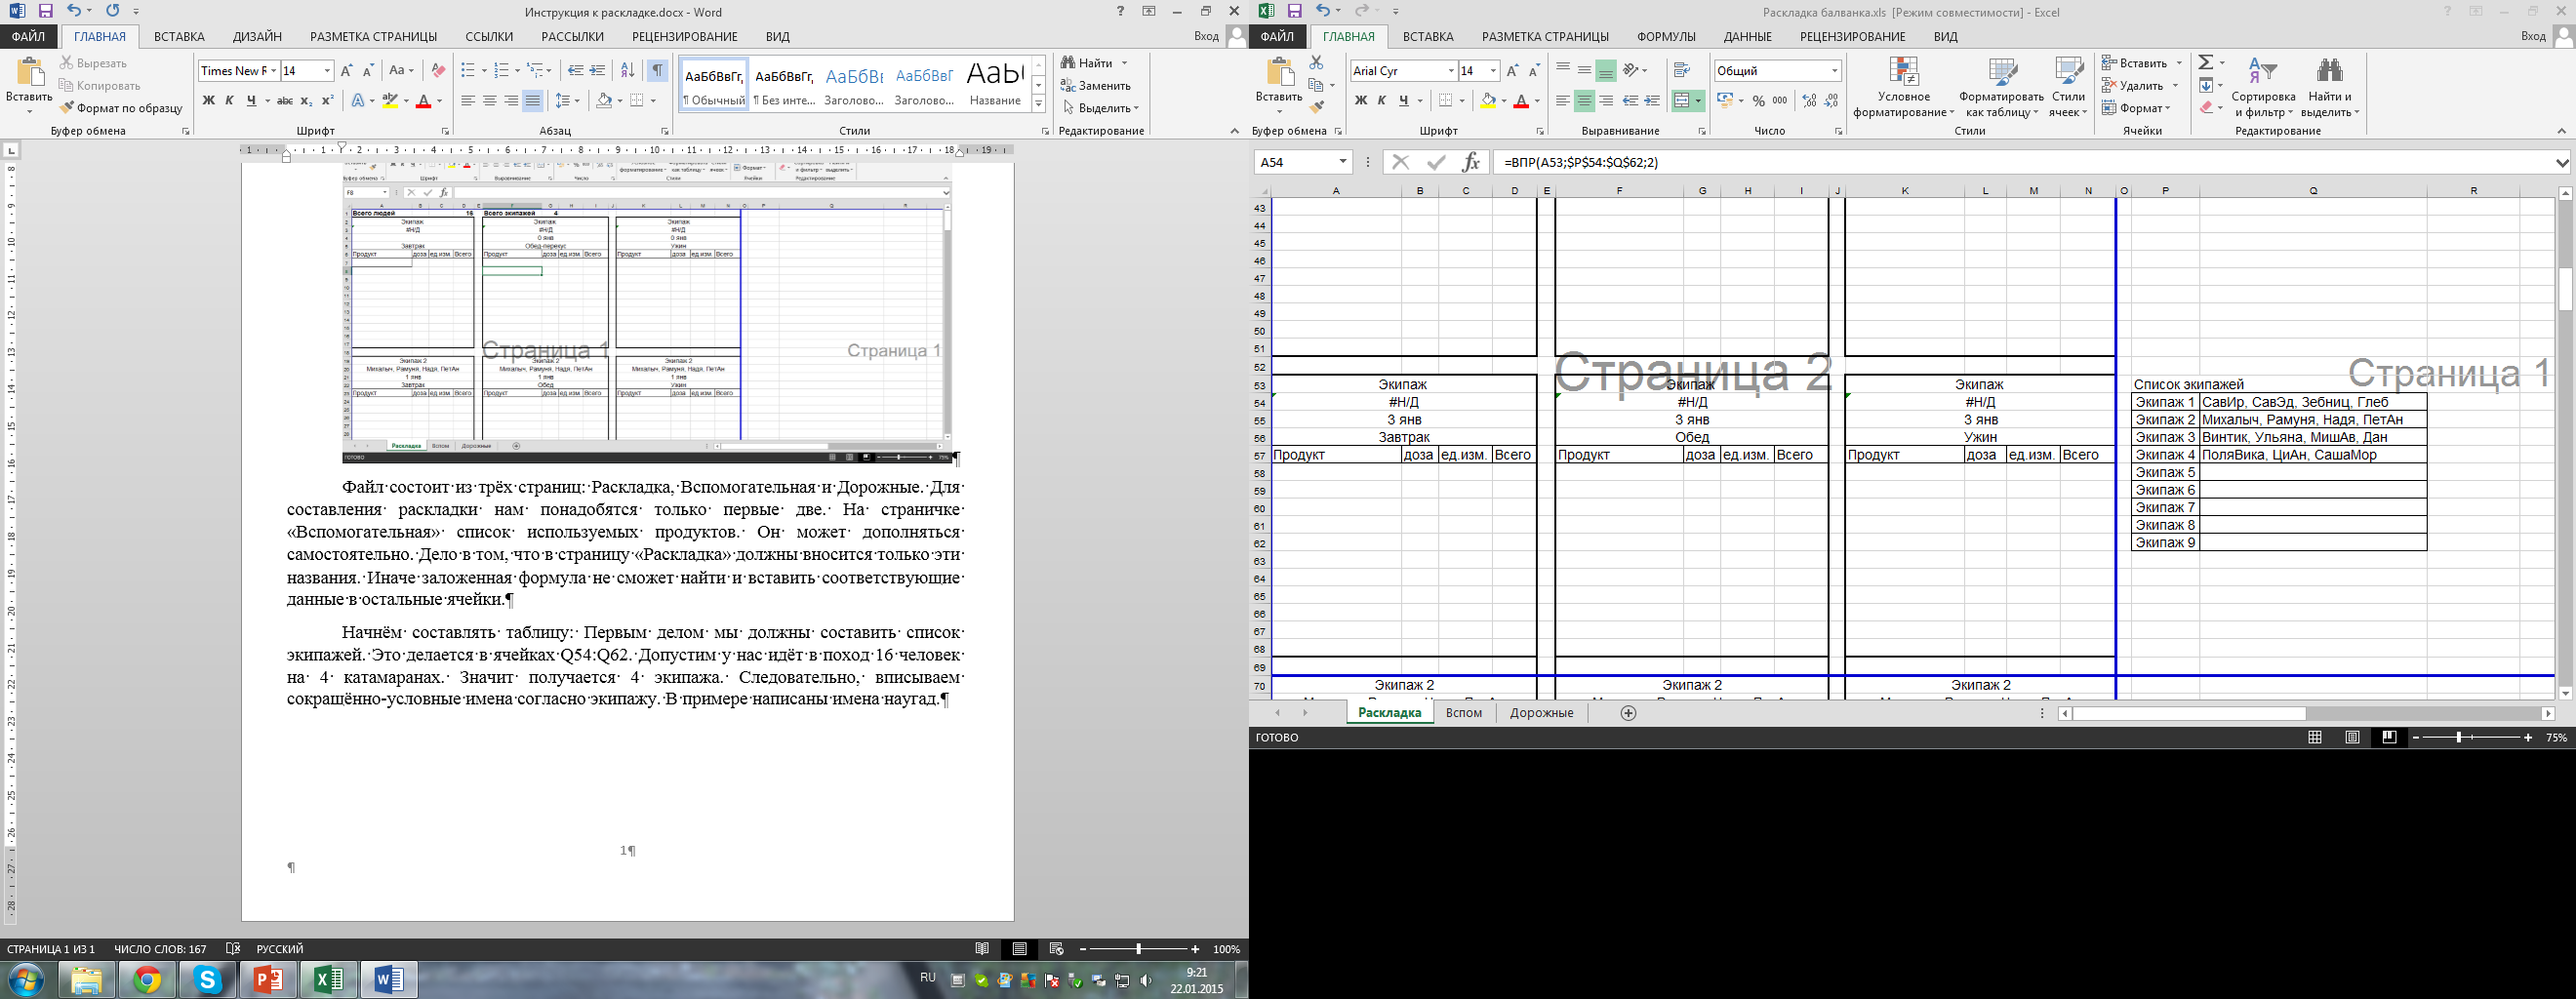Click Стили ячеек in Excel

(2067, 88)
